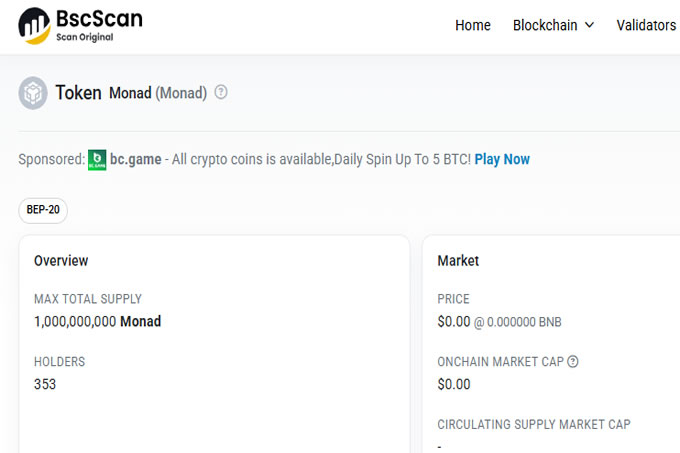Open the Home menu item
The height and width of the screenshot is (453, 680).
[473, 25]
